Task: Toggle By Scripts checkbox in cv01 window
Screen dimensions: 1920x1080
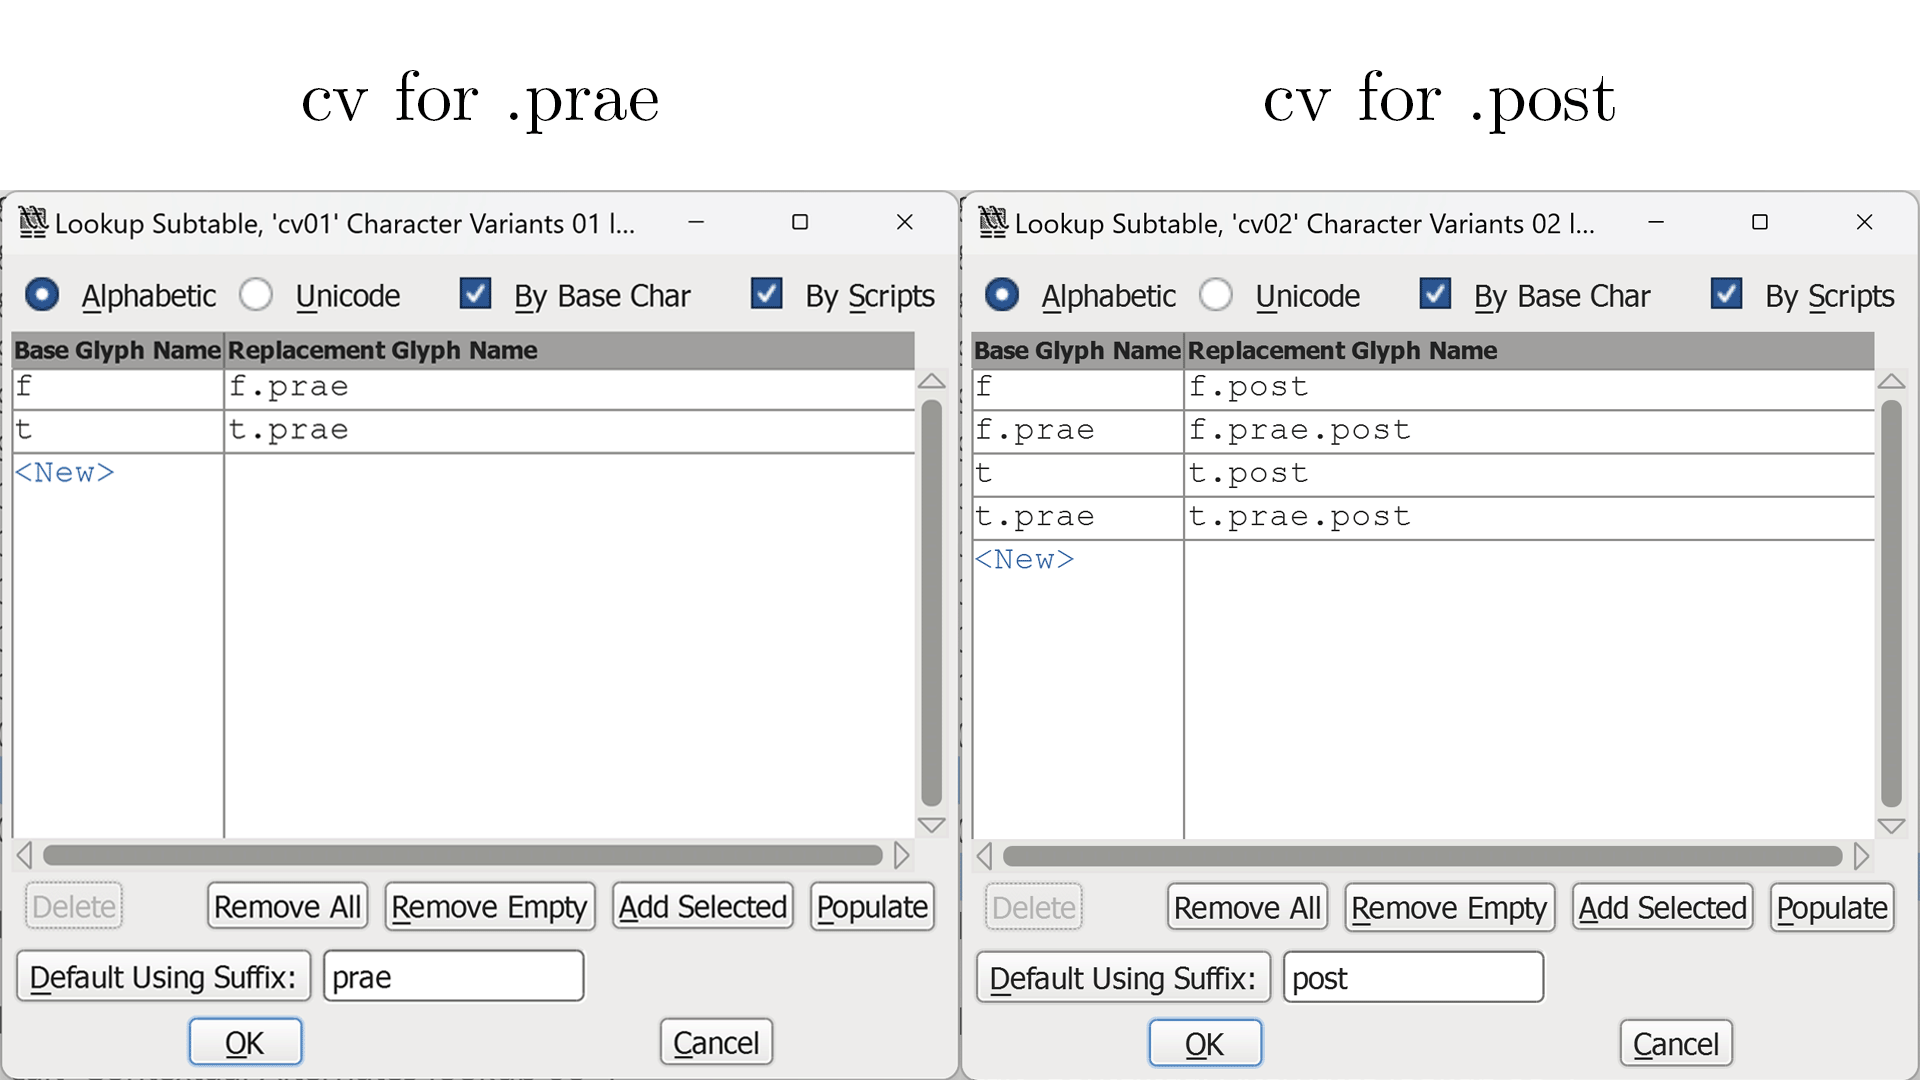Action: 766,294
